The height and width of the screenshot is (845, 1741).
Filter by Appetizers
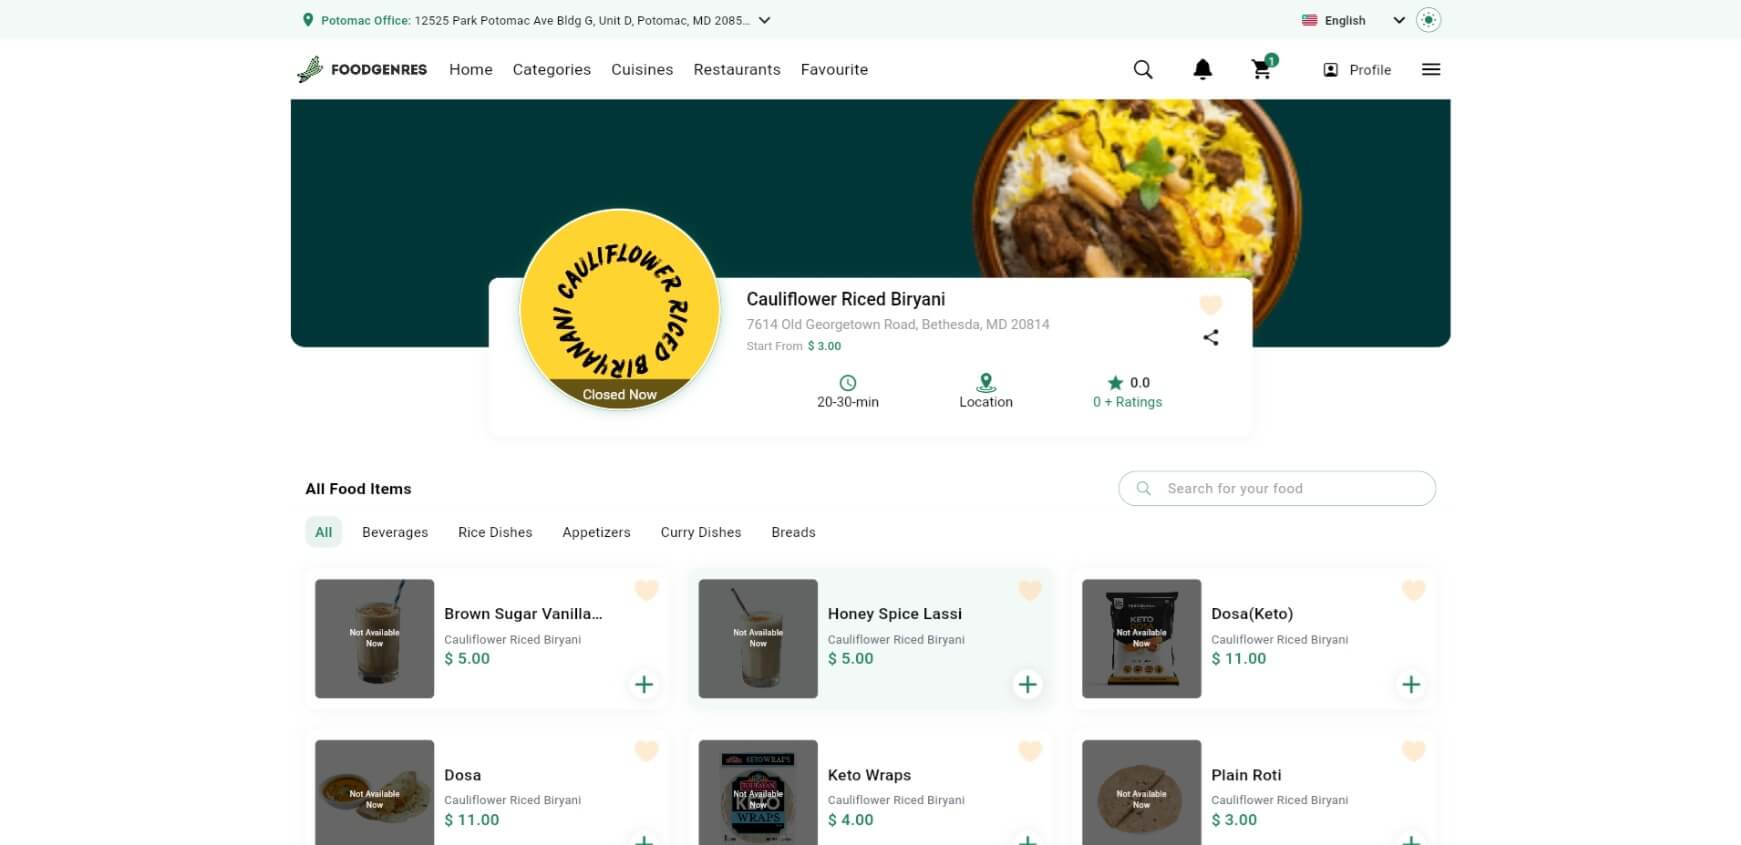tap(596, 532)
